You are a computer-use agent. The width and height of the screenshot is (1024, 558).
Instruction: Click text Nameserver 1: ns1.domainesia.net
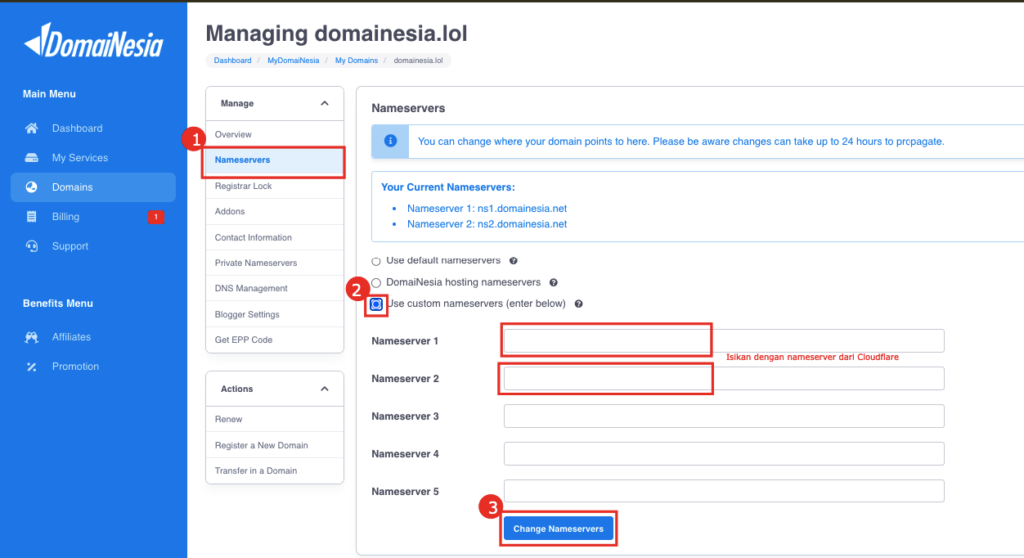pos(487,208)
